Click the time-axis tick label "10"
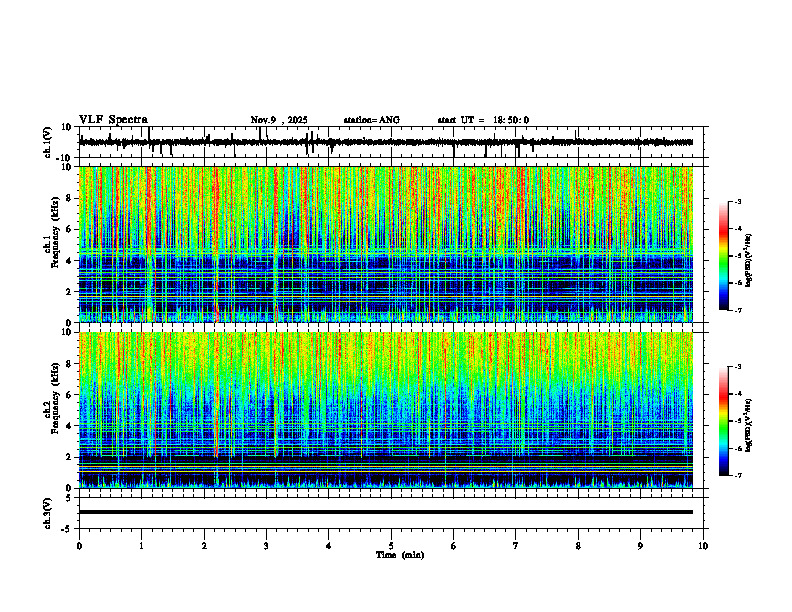Screen dimensions: 792x612 coord(703,546)
